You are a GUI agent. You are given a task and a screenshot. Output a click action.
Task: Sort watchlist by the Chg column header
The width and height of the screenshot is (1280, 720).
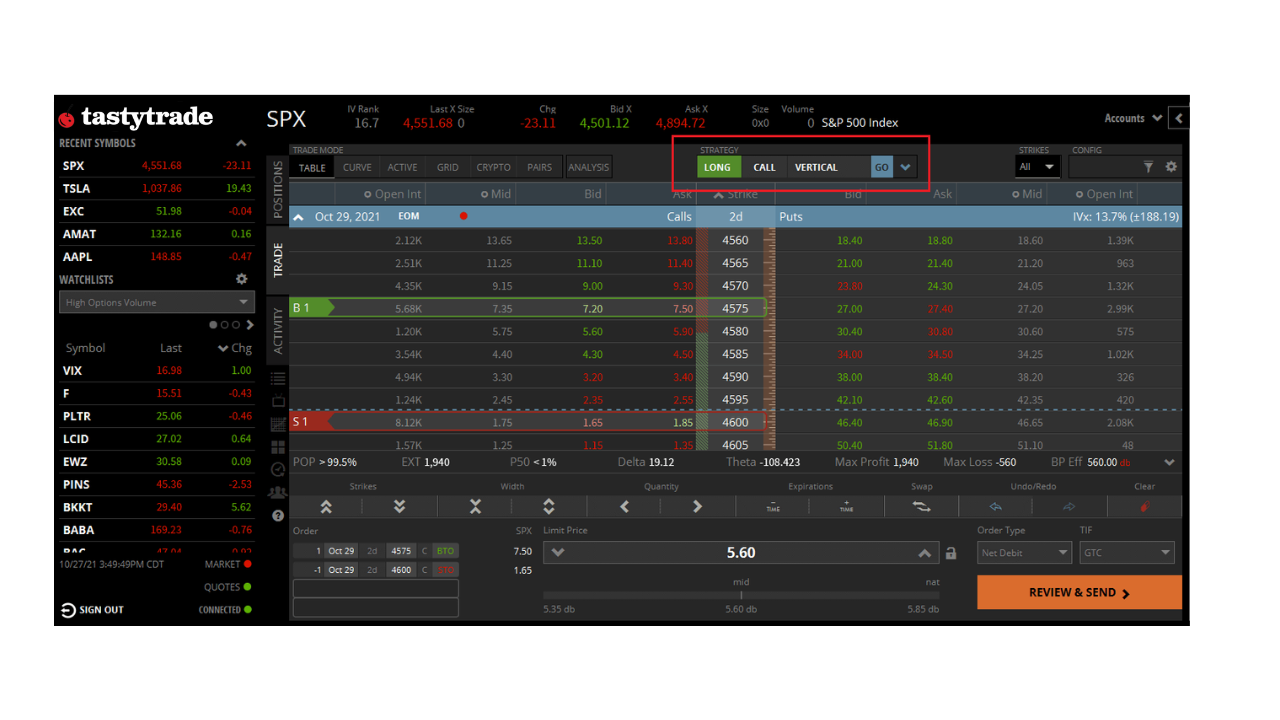click(235, 348)
